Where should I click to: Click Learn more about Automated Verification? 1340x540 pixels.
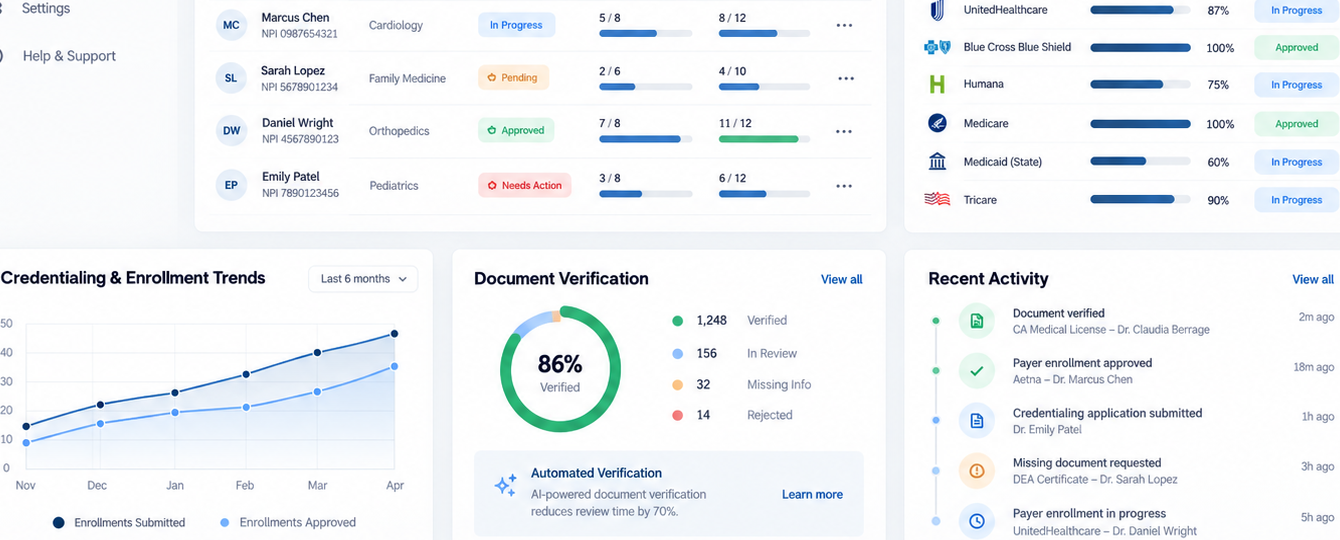[812, 494]
